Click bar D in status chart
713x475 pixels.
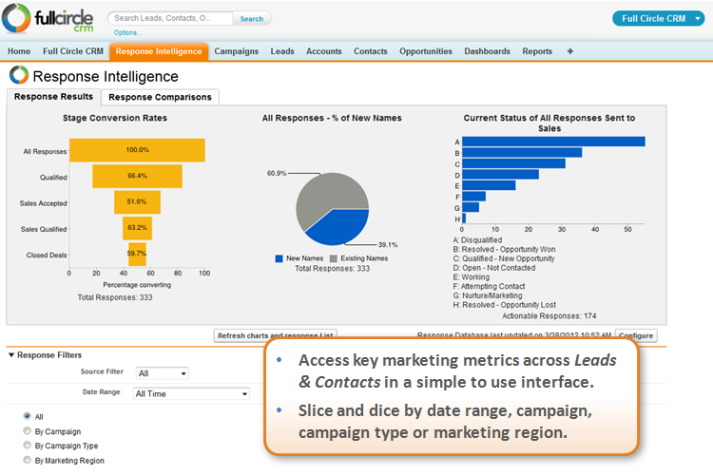500,174
